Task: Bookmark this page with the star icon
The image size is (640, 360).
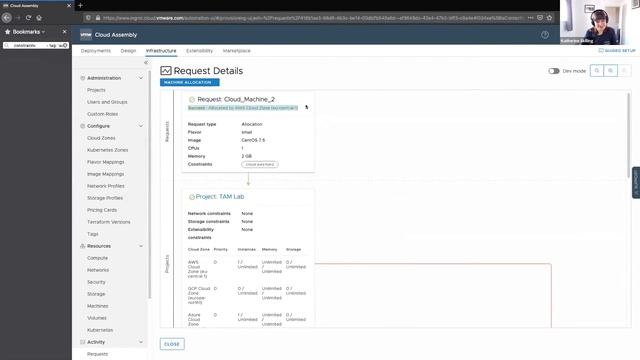Action: 549,18
